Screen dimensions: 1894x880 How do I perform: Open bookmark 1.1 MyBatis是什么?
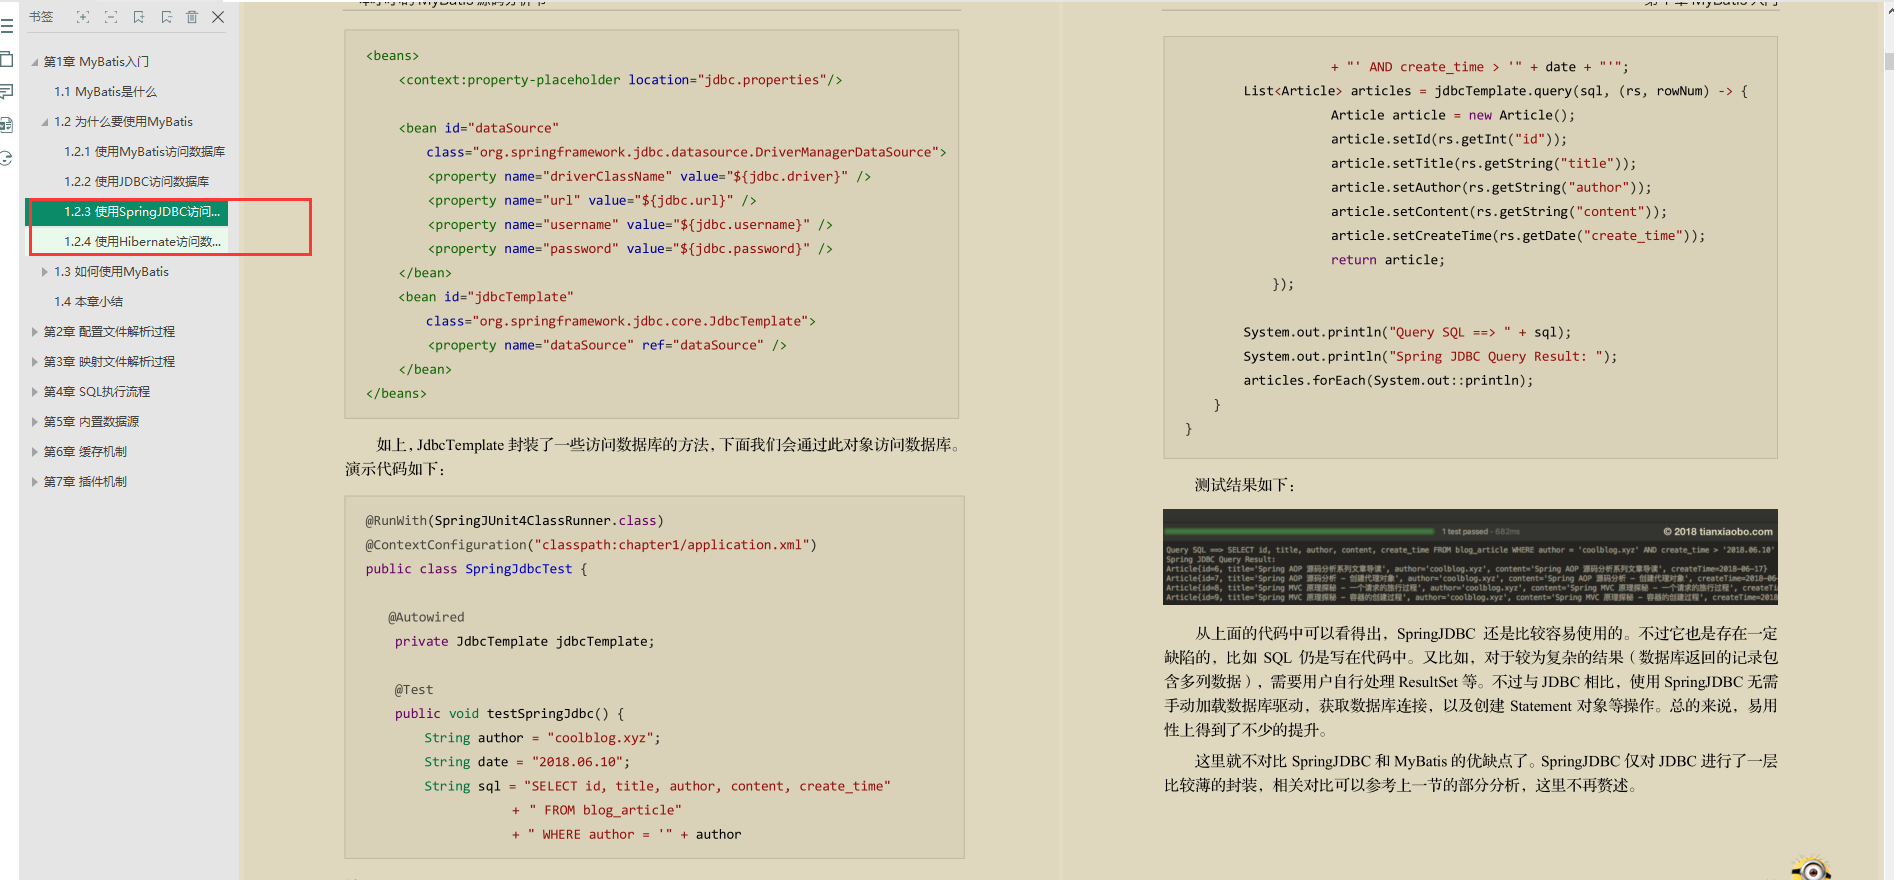coord(106,92)
